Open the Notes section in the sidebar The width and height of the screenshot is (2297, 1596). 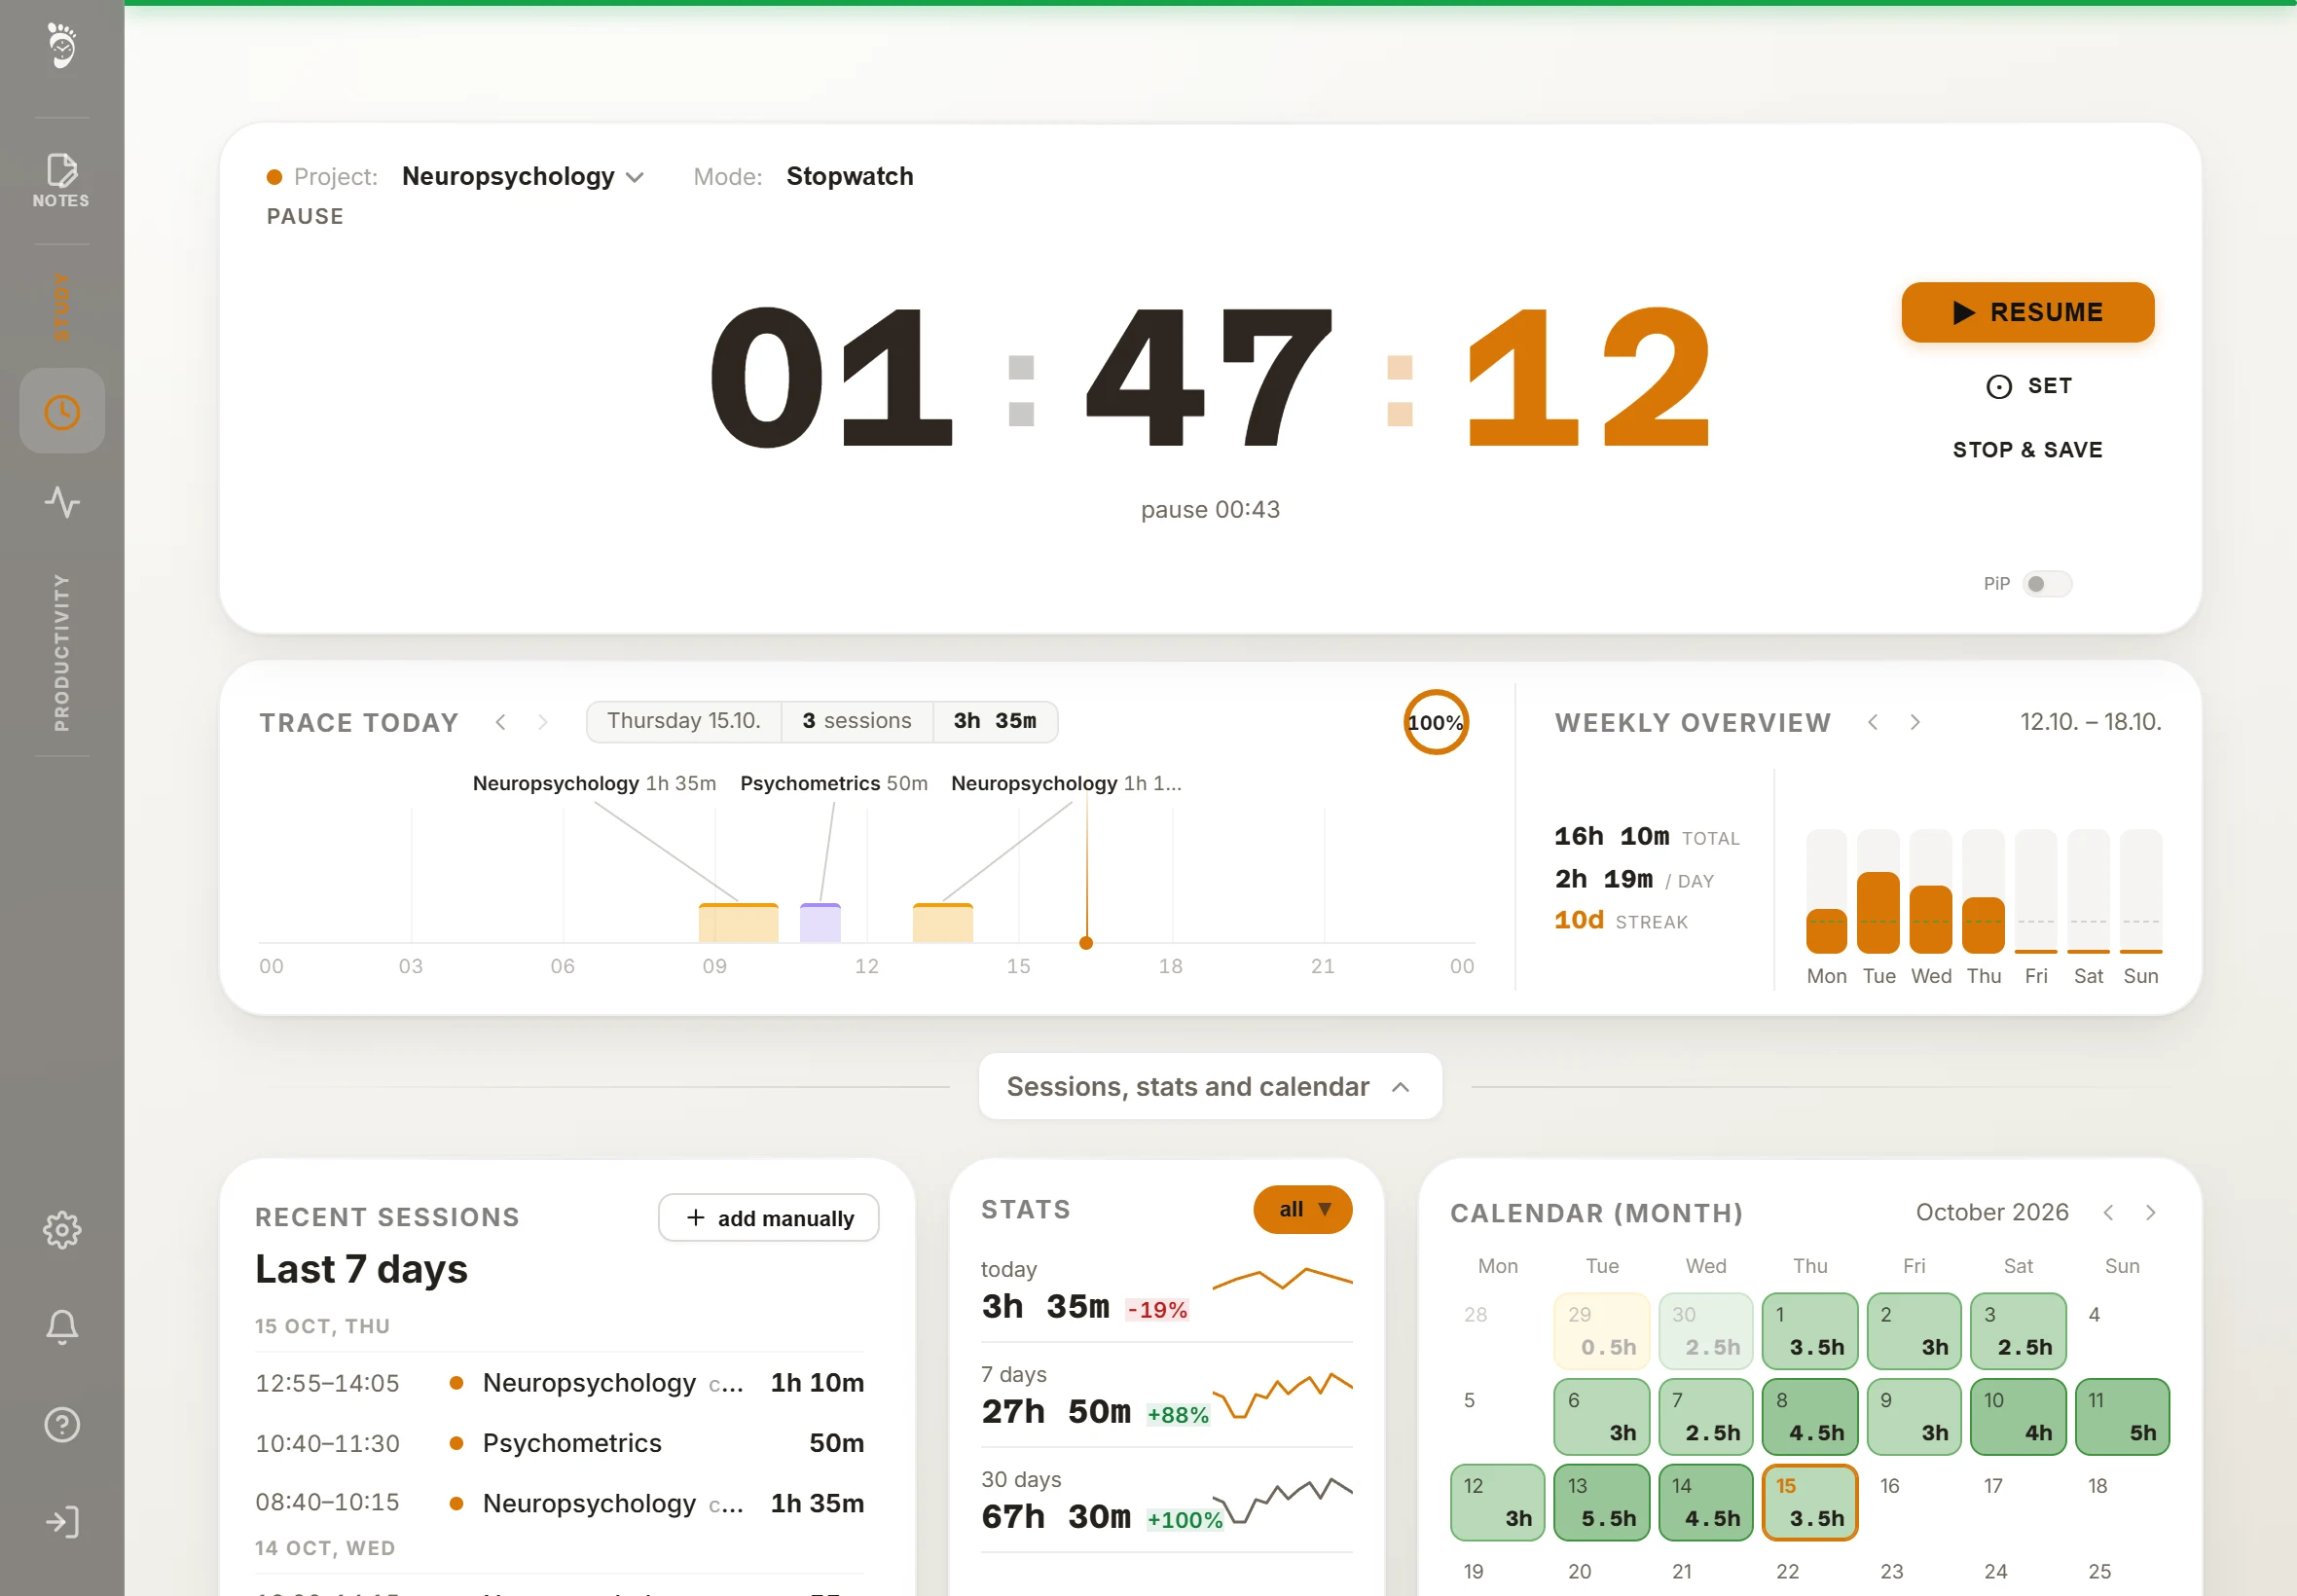pyautogui.click(x=61, y=180)
